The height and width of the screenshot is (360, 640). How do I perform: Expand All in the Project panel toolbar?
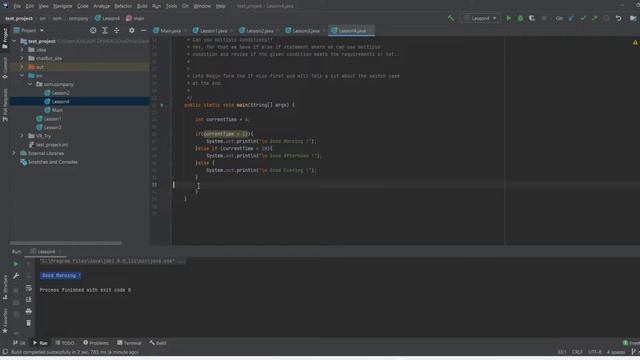pos(105,31)
